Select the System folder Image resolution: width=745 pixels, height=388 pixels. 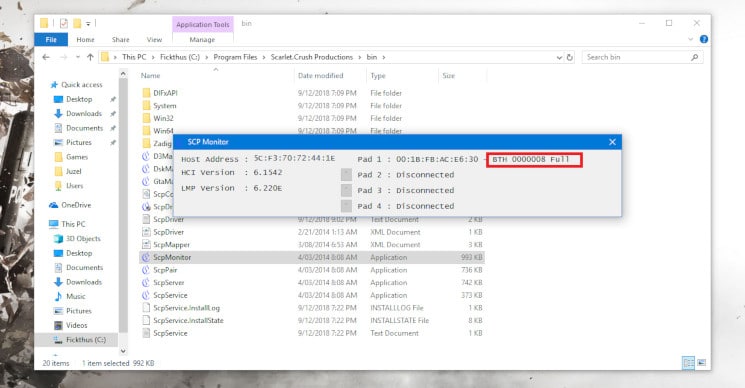click(x=164, y=105)
